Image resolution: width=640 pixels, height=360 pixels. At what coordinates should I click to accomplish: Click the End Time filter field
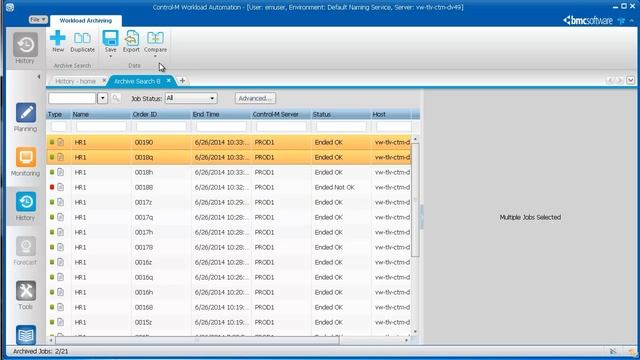[x=221, y=127]
